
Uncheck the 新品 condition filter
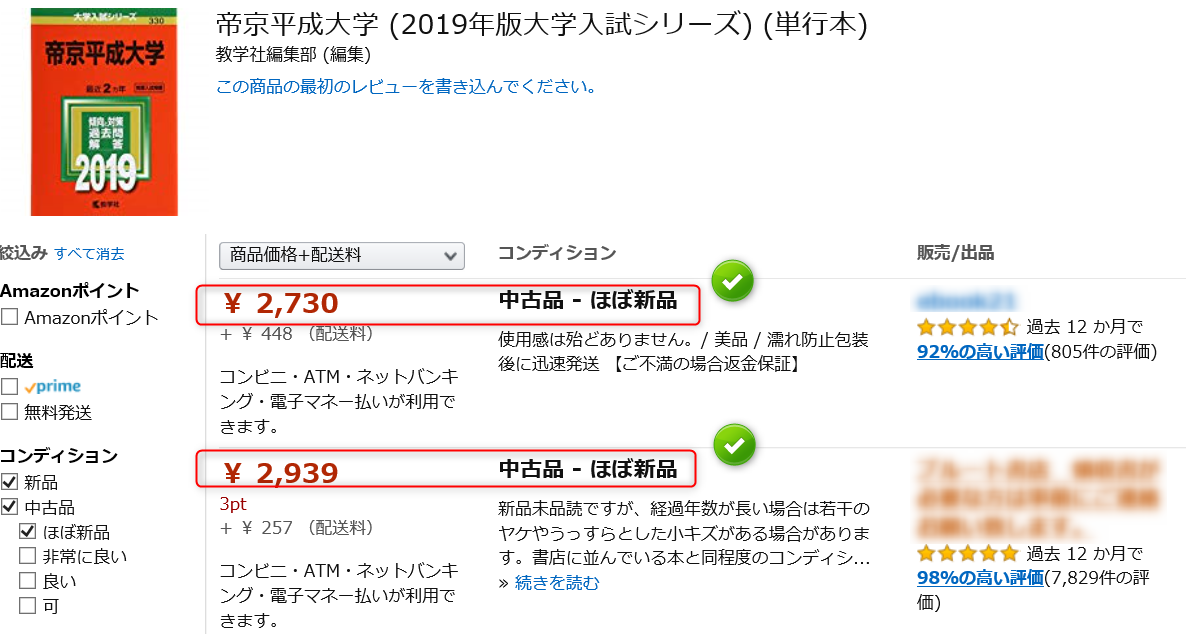8,480
